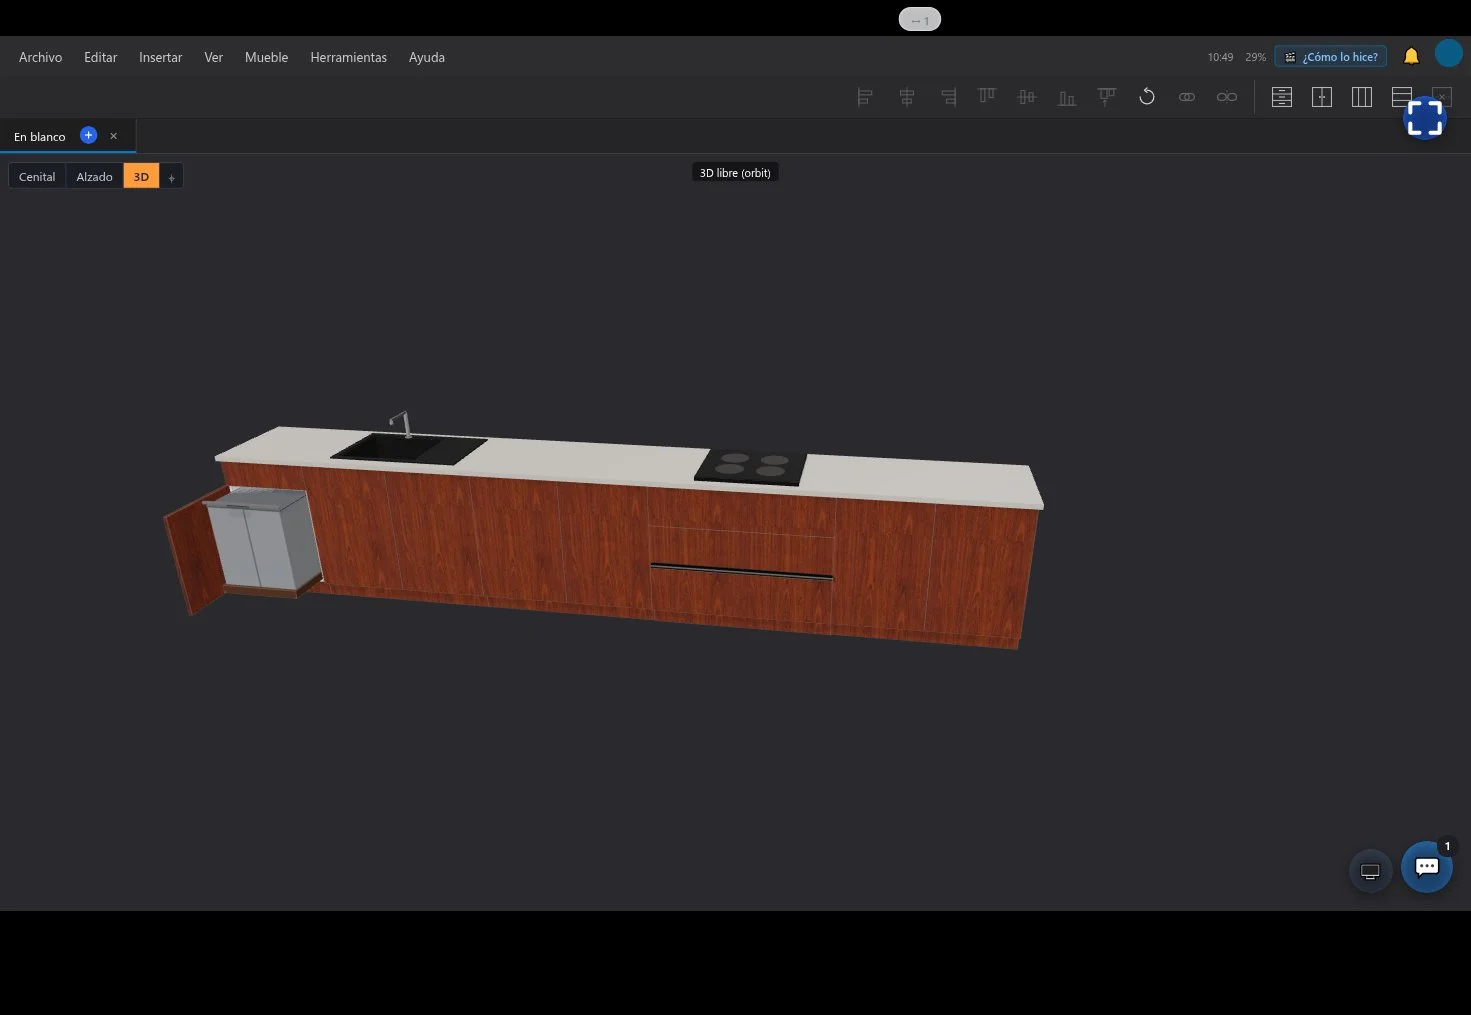Insert a double-door cabinet icon
Viewport: 1471px width, 1015px height.
1322,97
